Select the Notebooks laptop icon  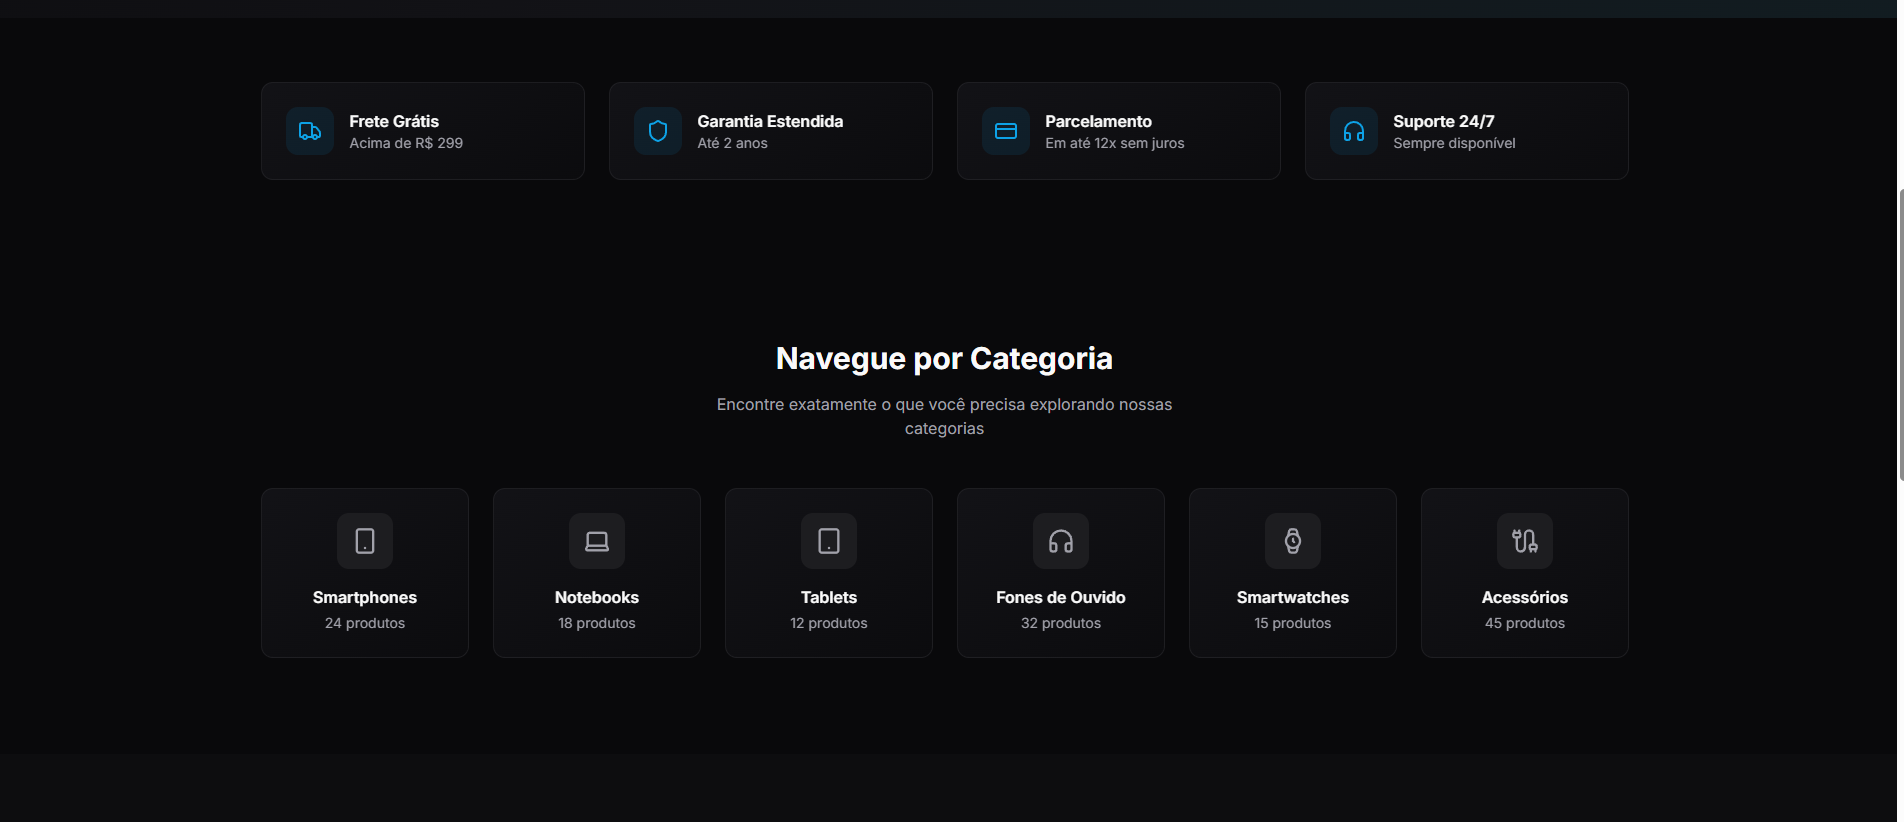pyautogui.click(x=597, y=541)
